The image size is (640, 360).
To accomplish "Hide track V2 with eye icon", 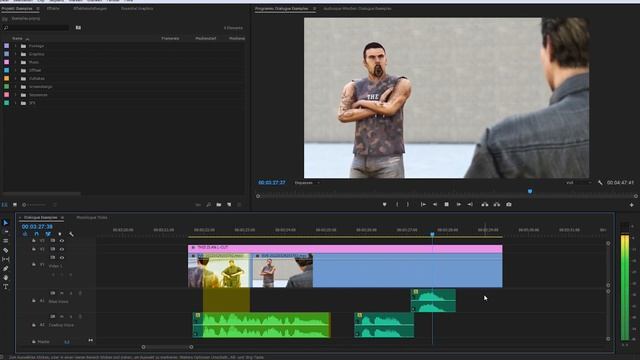I will click(x=62, y=249).
